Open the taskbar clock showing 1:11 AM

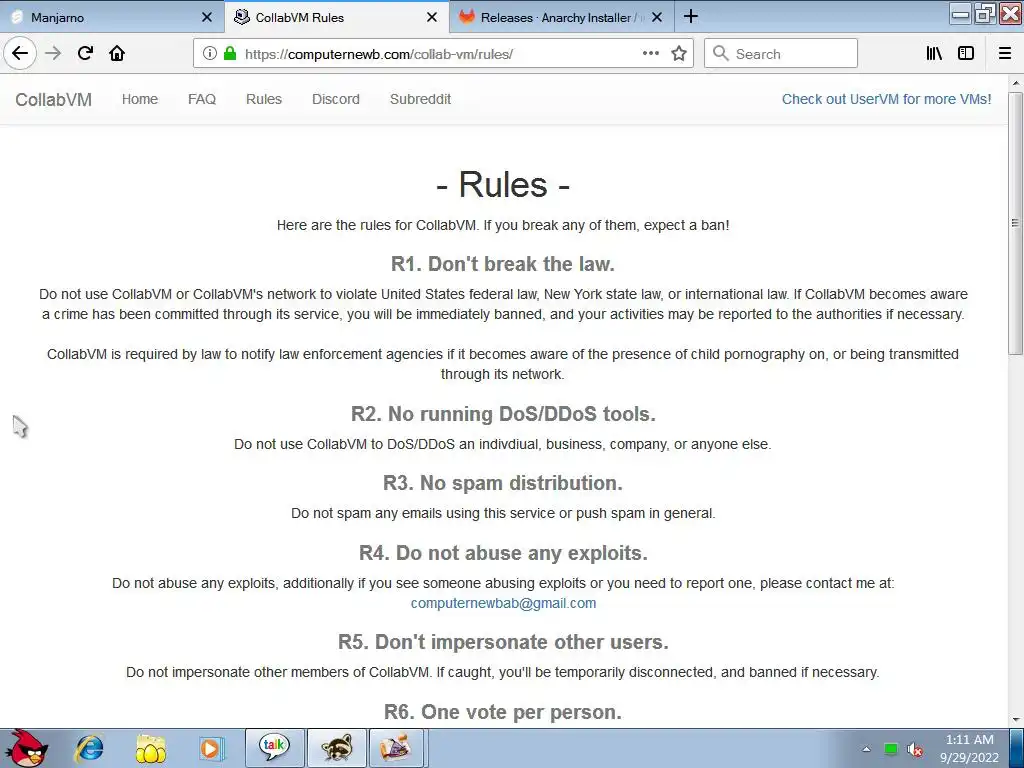970,748
